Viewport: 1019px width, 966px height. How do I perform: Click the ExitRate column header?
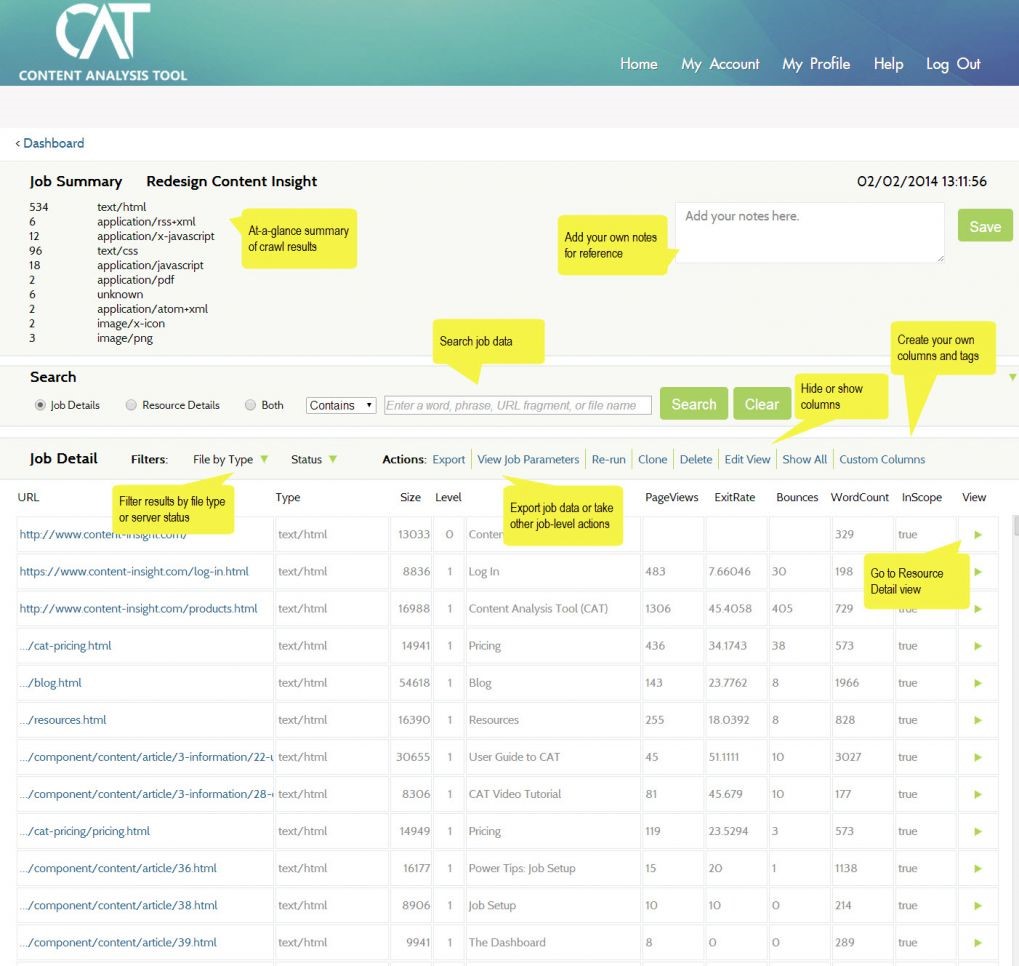734,497
